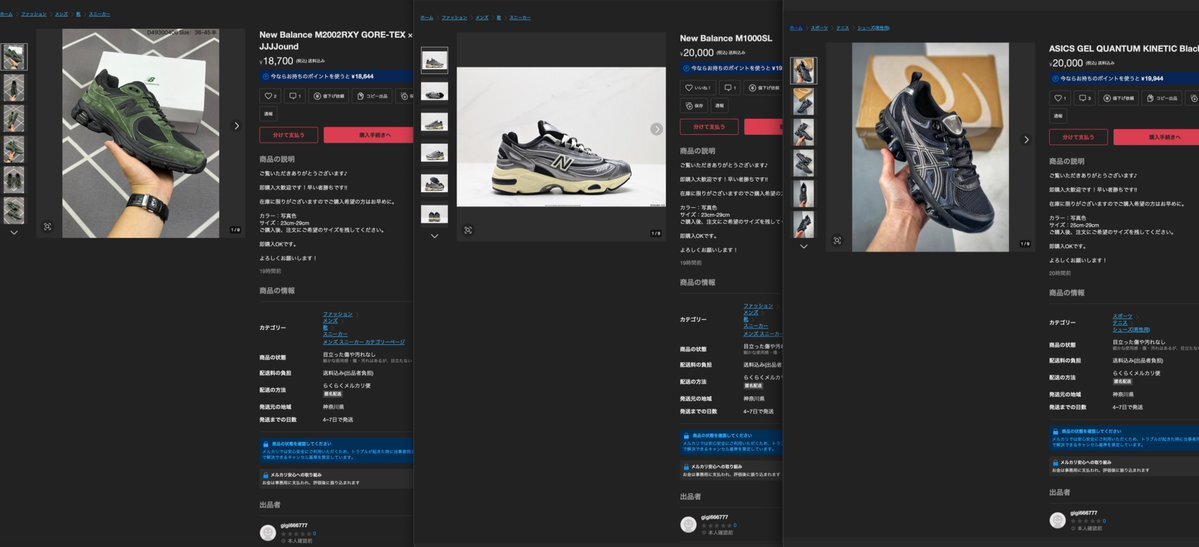
Task: Click the main green M2002RXY shoe photo
Action: click(141, 133)
